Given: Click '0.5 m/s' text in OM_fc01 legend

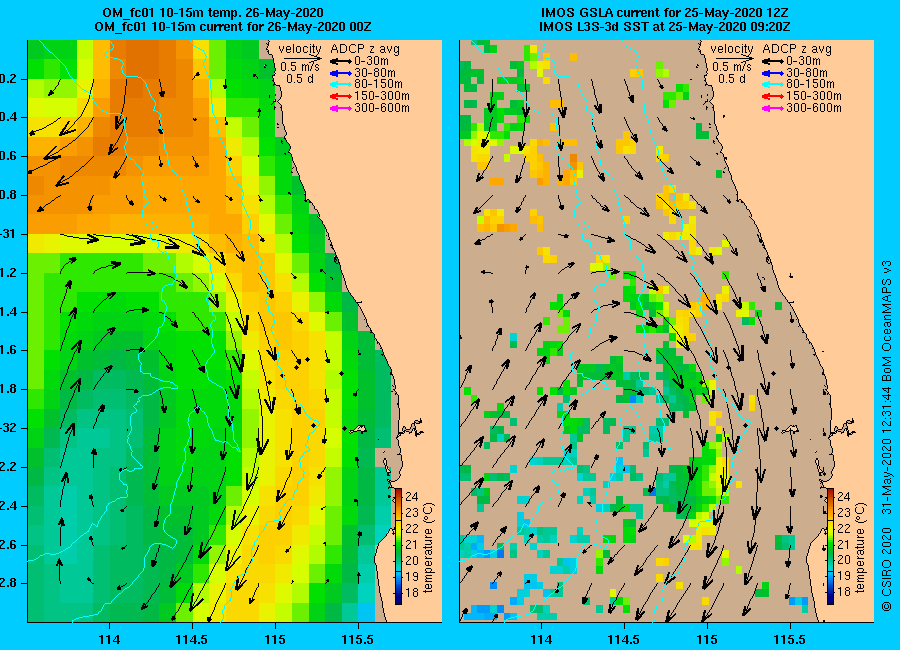Looking at the screenshot, I should 300,67.
